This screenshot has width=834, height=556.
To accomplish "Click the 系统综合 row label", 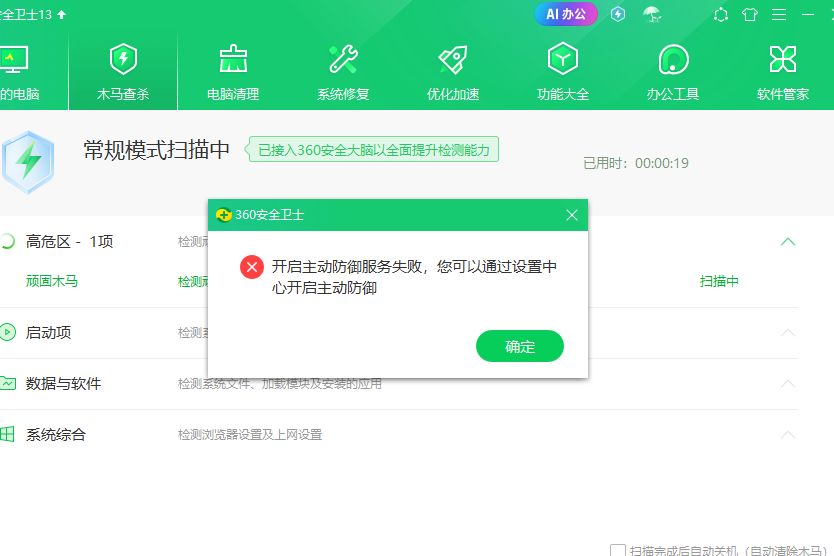I will click(x=56, y=435).
